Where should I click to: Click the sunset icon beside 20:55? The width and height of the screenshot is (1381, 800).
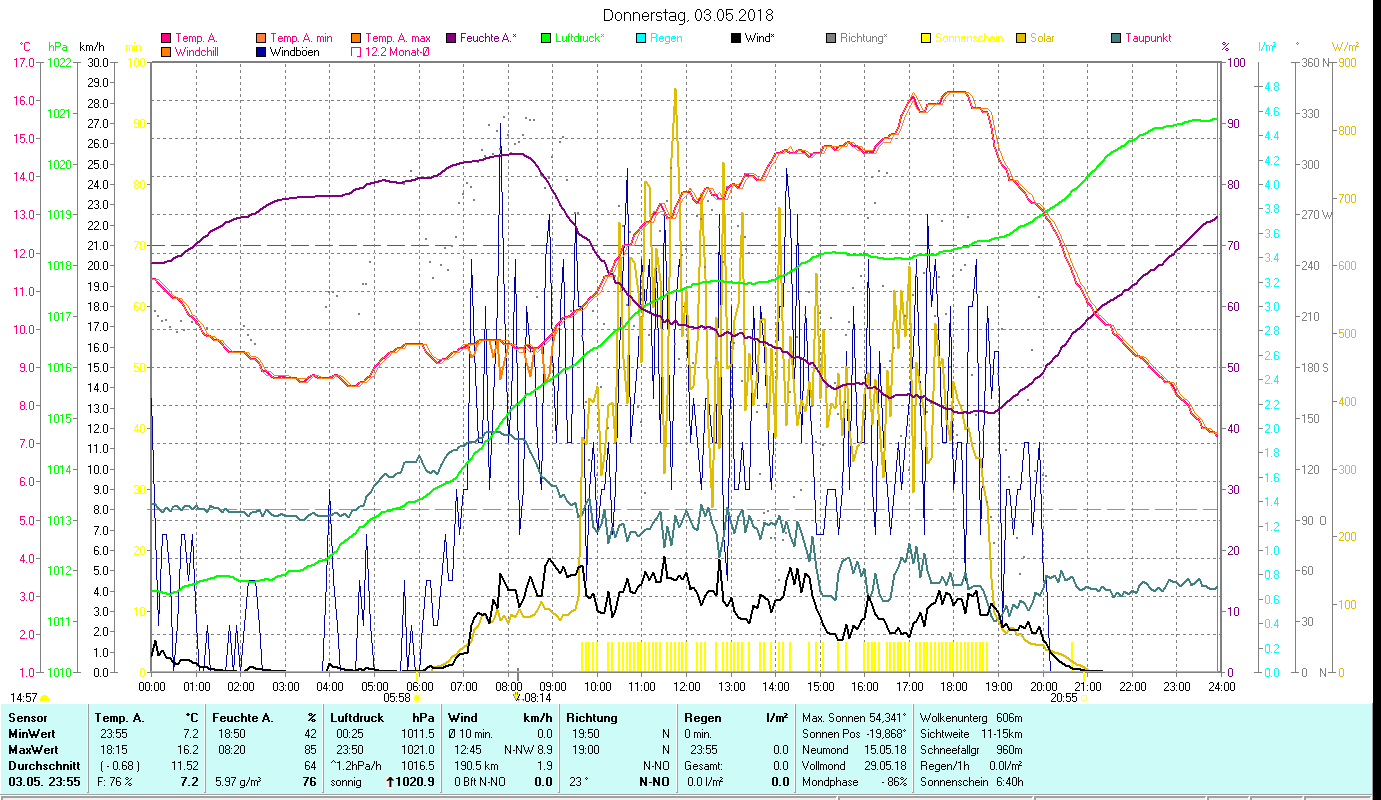(x=1084, y=698)
